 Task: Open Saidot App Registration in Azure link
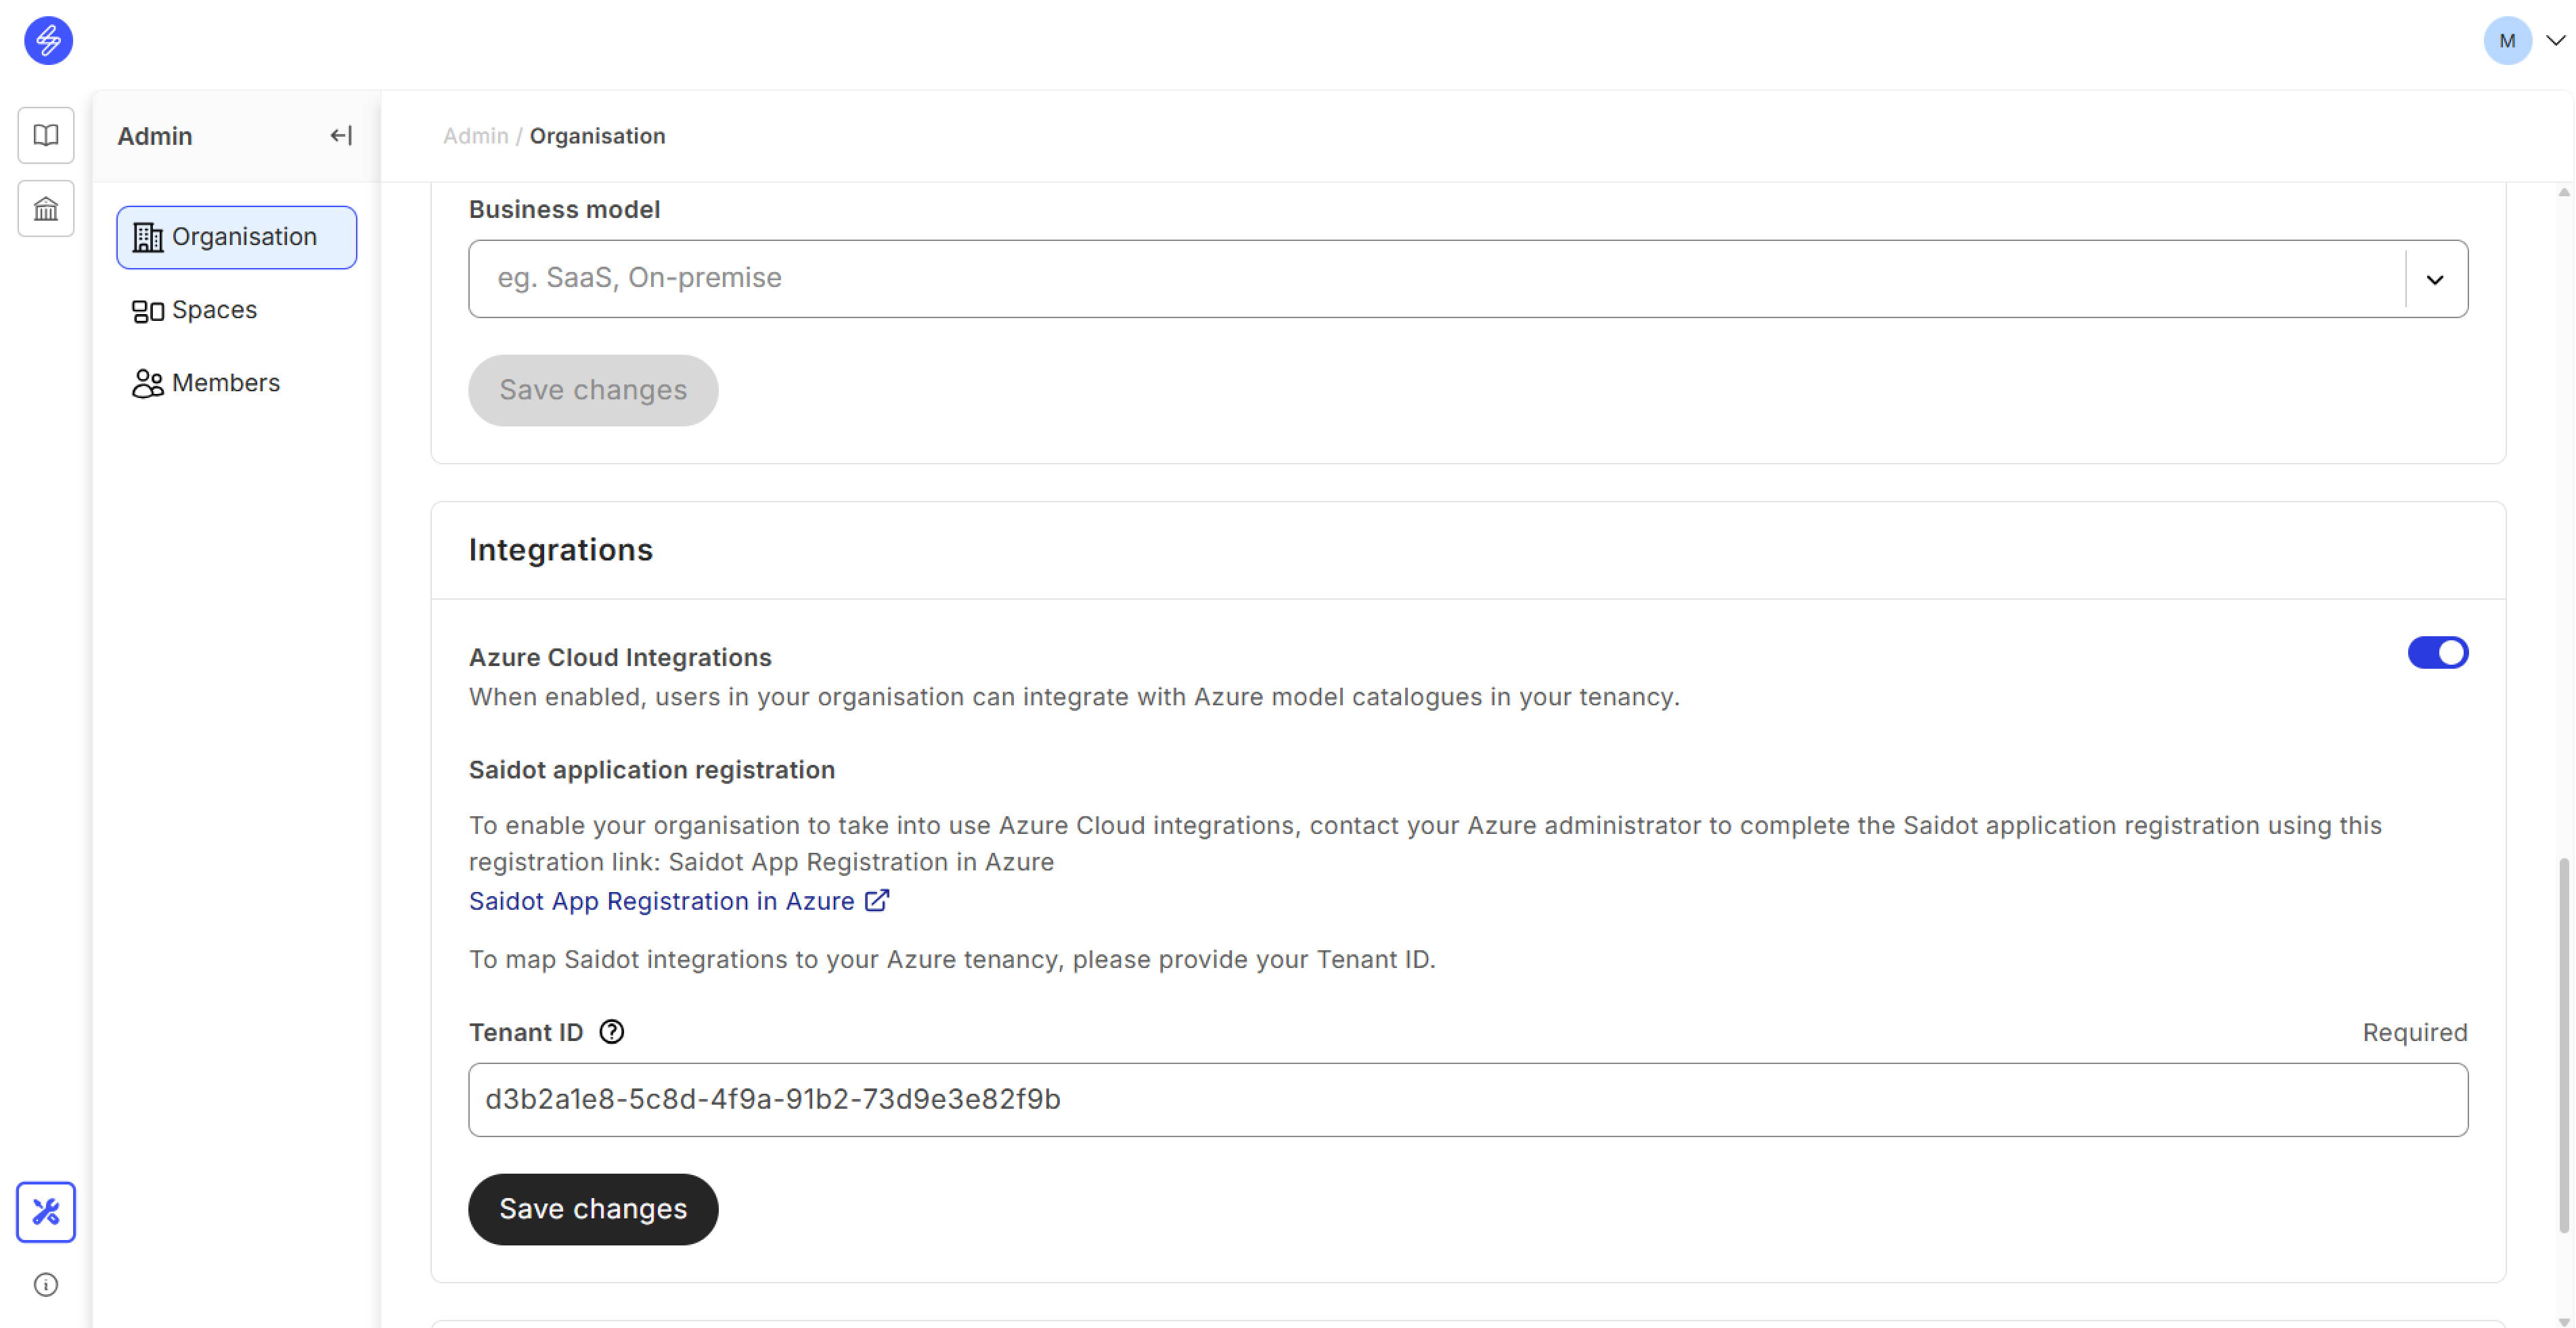click(661, 901)
